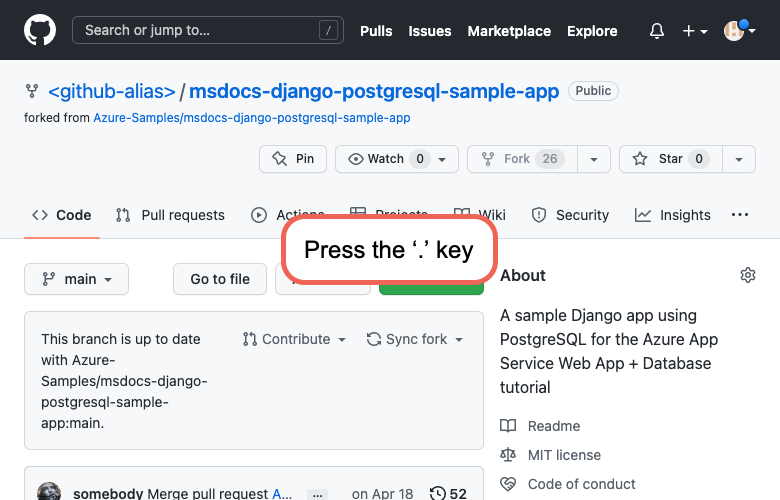Open the notifications bell
This screenshot has height=500, width=780.
coord(657,31)
